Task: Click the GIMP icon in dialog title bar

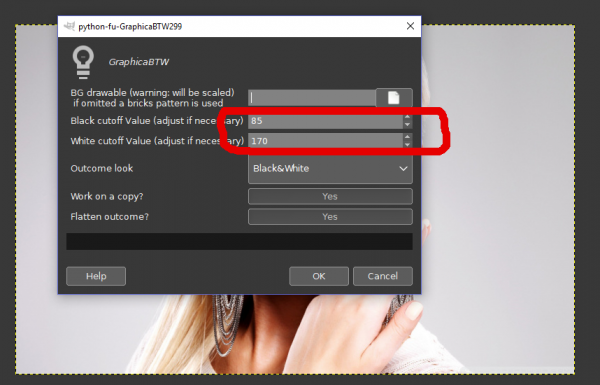Action: point(69,26)
